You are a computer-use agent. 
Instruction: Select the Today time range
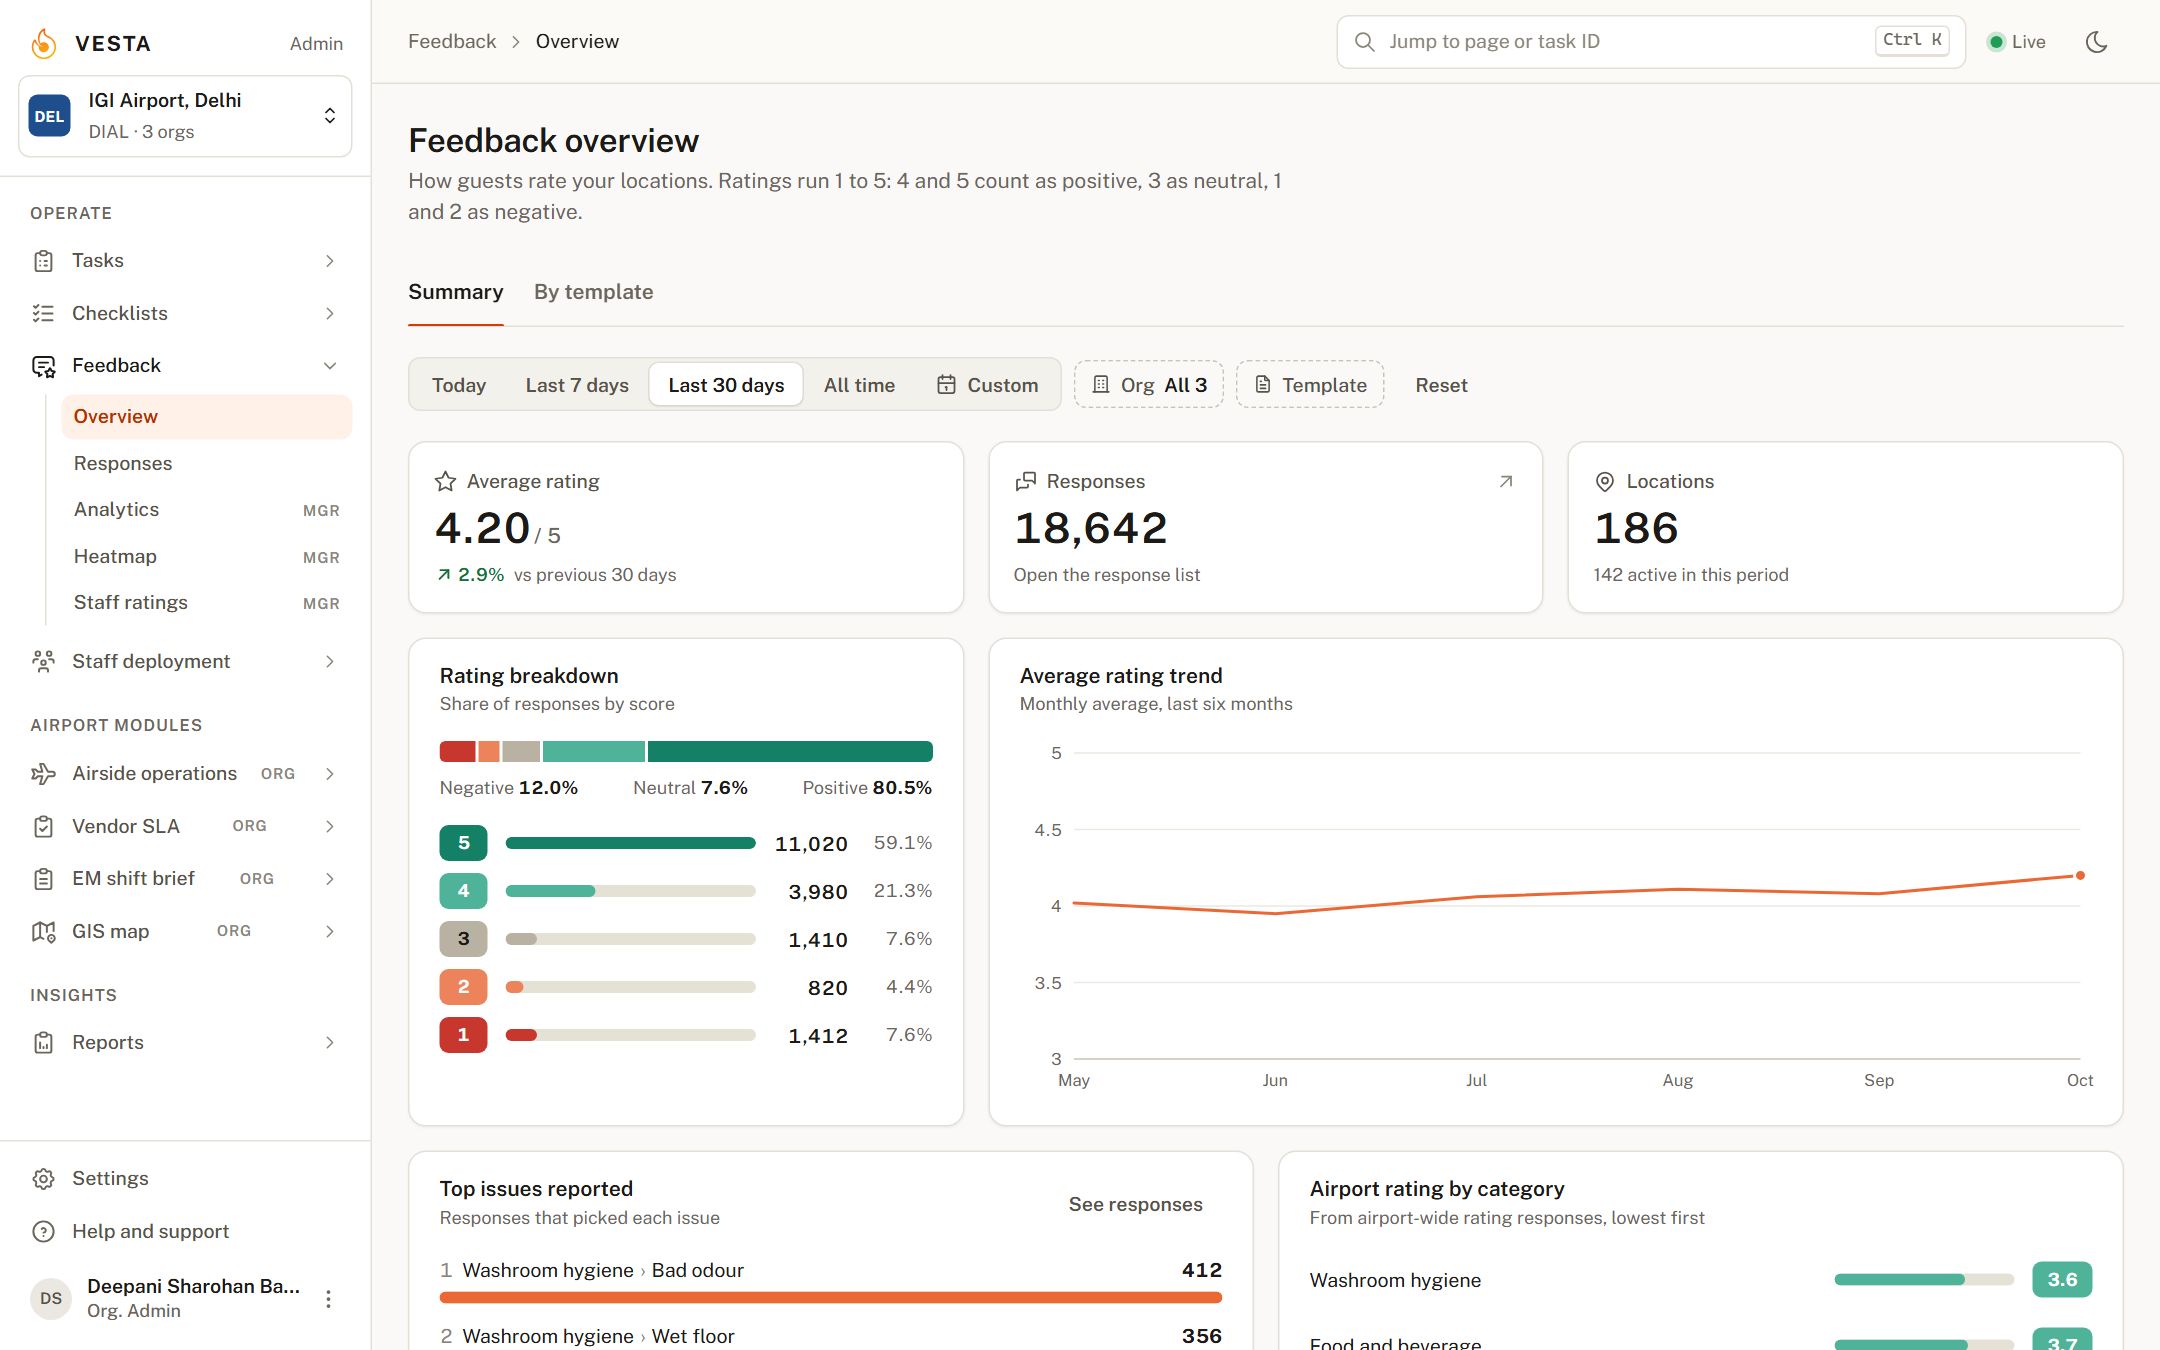[x=459, y=385]
